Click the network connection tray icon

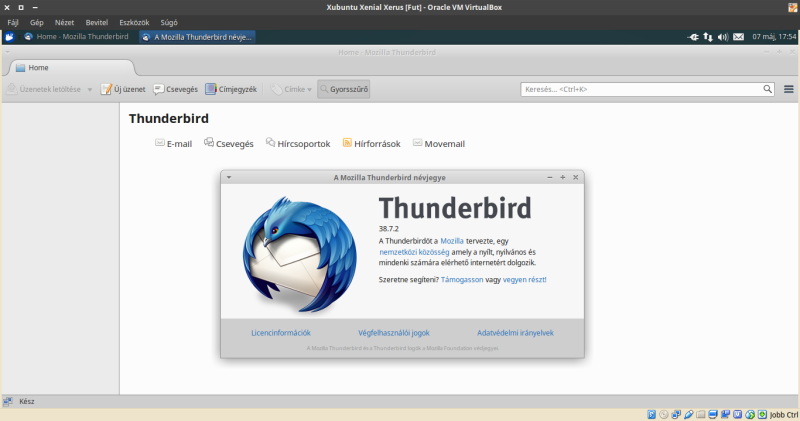[708, 37]
